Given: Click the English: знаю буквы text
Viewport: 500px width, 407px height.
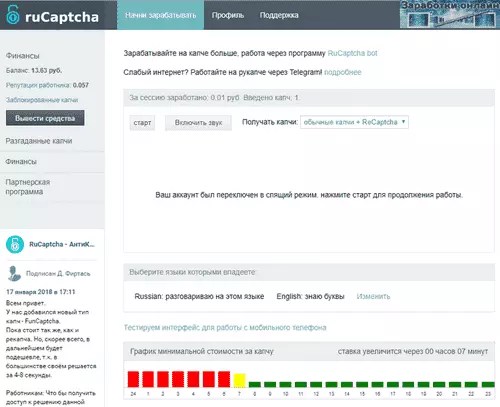Looking at the screenshot, I should point(310,296).
